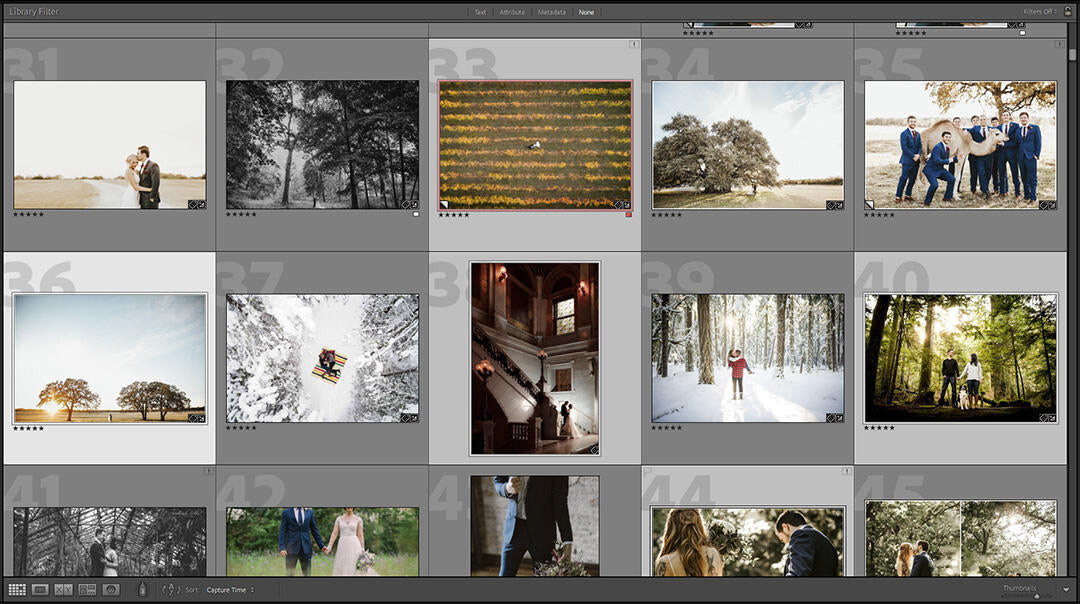Open the Capture Time sort dropdown
Image resolution: width=1080 pixels, height=604 pixels.
[x=230, y=590]
